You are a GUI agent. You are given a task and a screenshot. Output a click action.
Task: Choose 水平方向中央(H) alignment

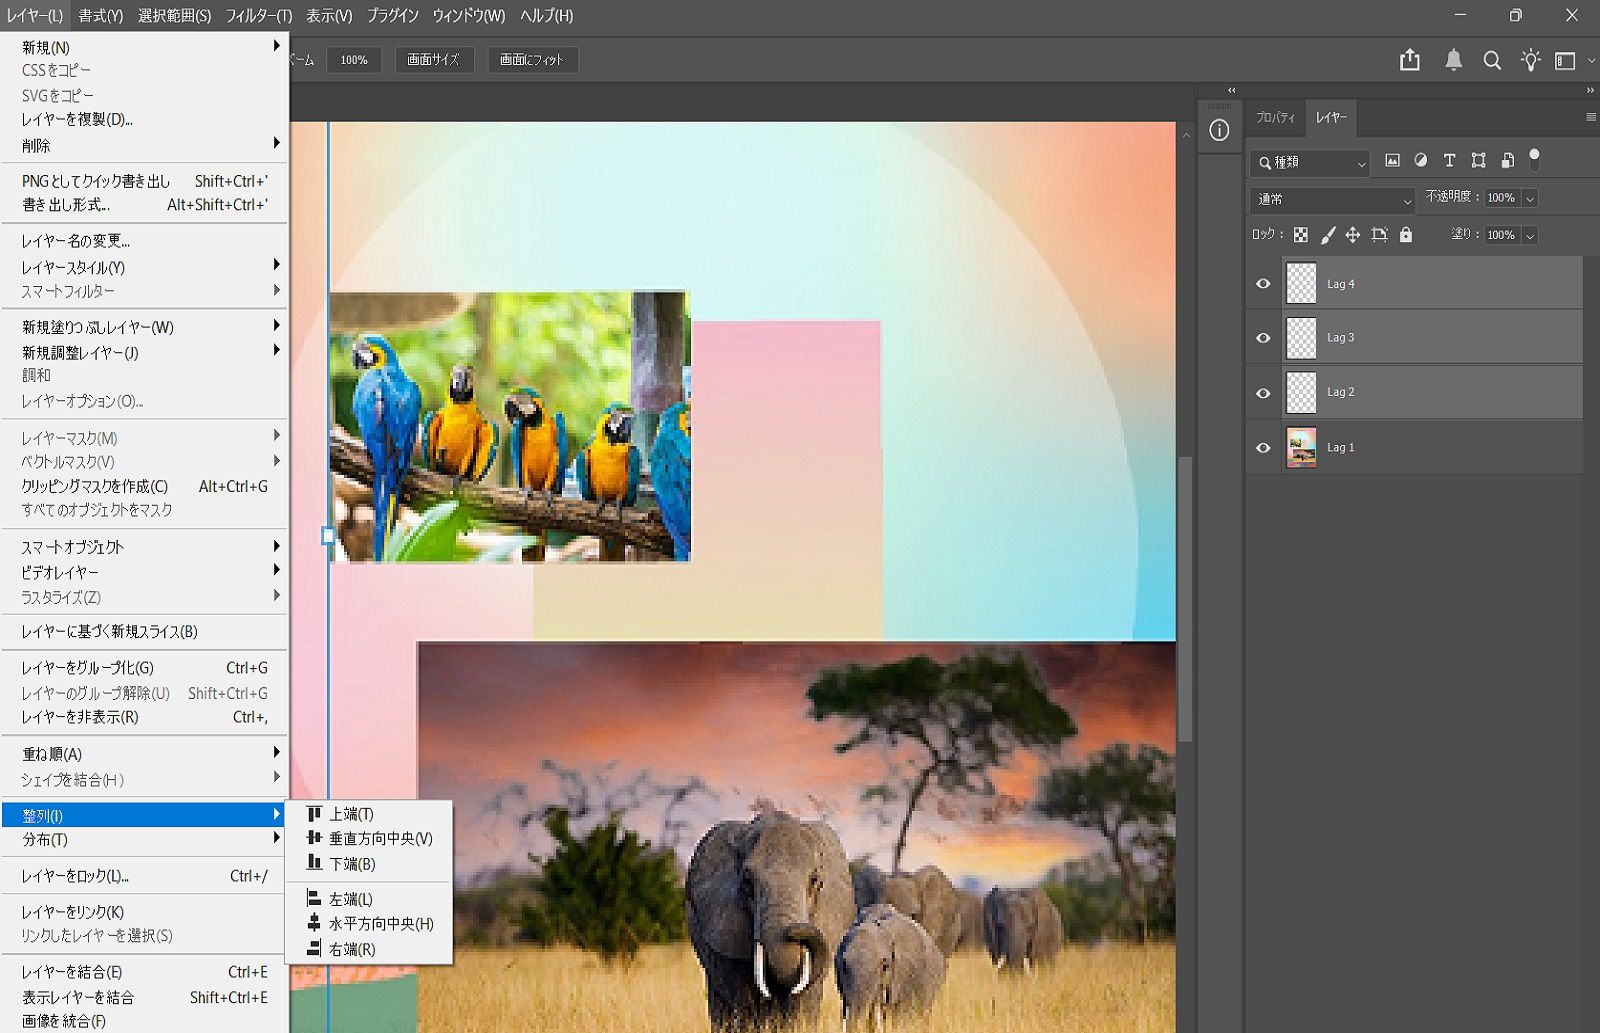tap(369, 924)
